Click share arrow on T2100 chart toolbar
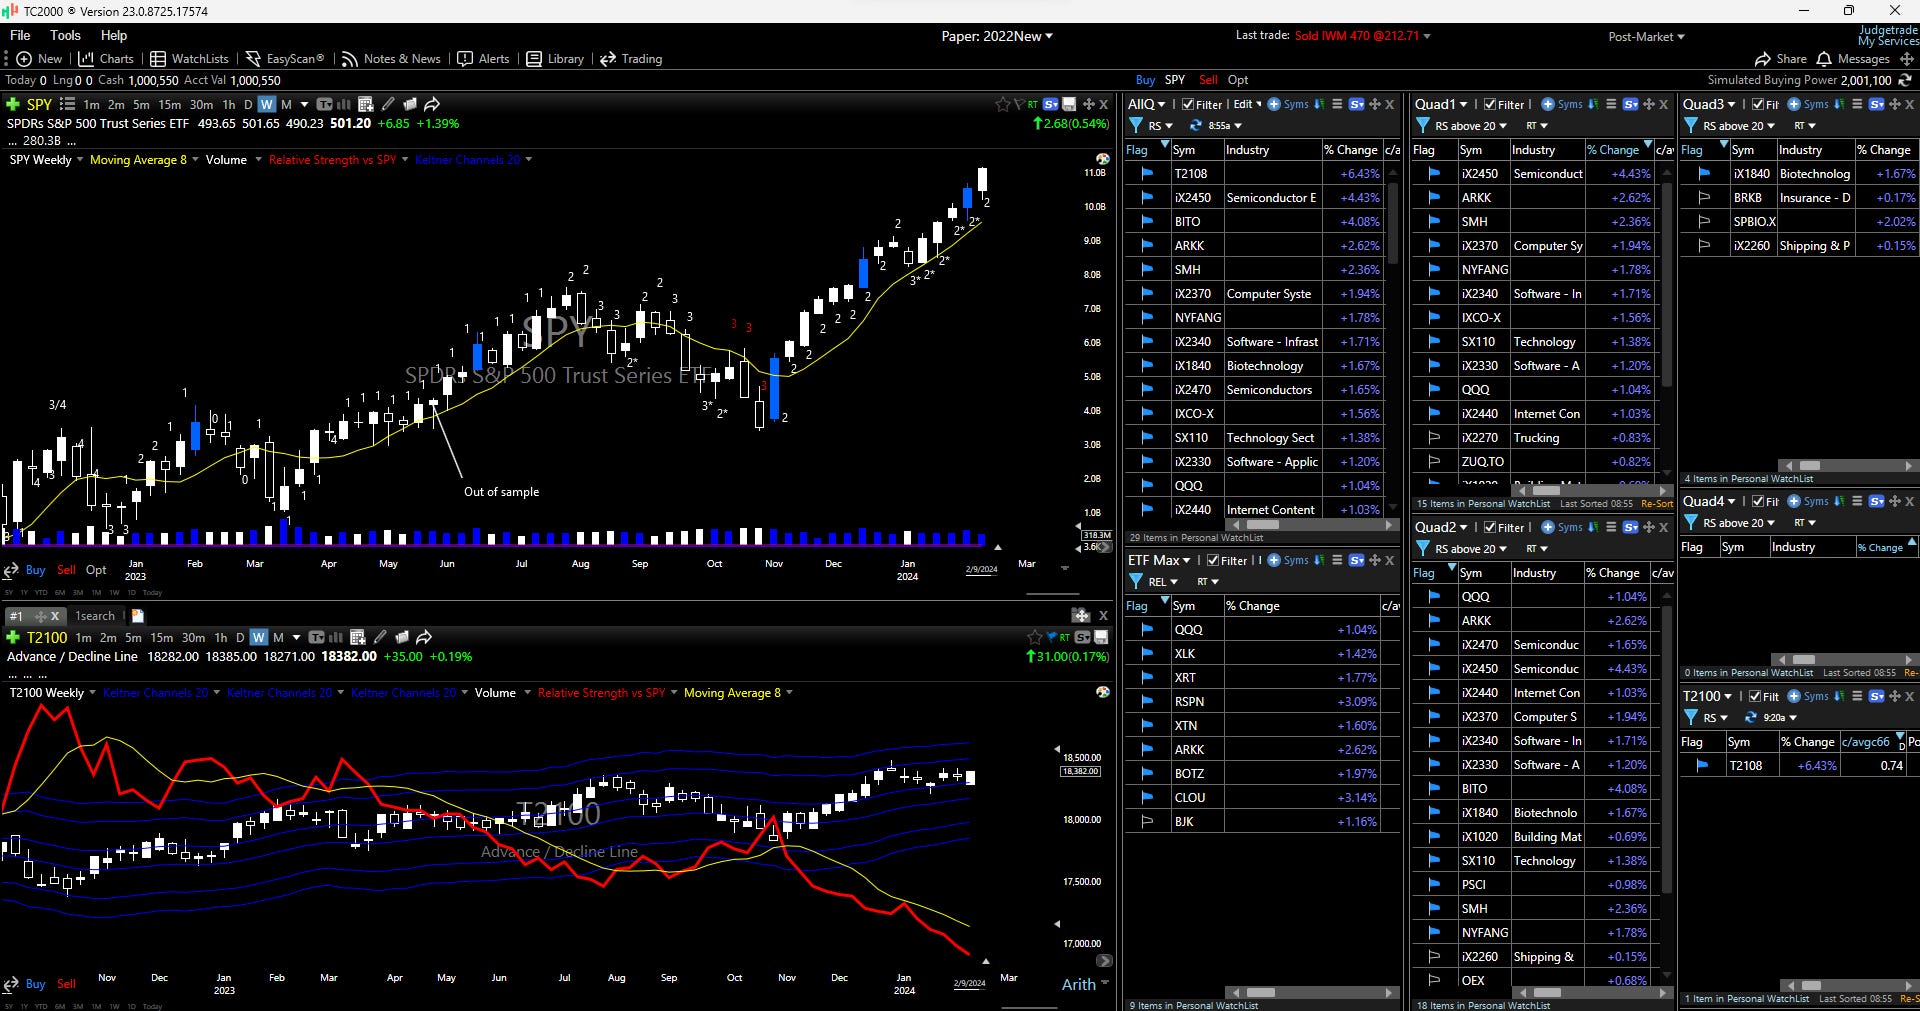This screenshot has width=1920, height=1011. pos(424,637)
